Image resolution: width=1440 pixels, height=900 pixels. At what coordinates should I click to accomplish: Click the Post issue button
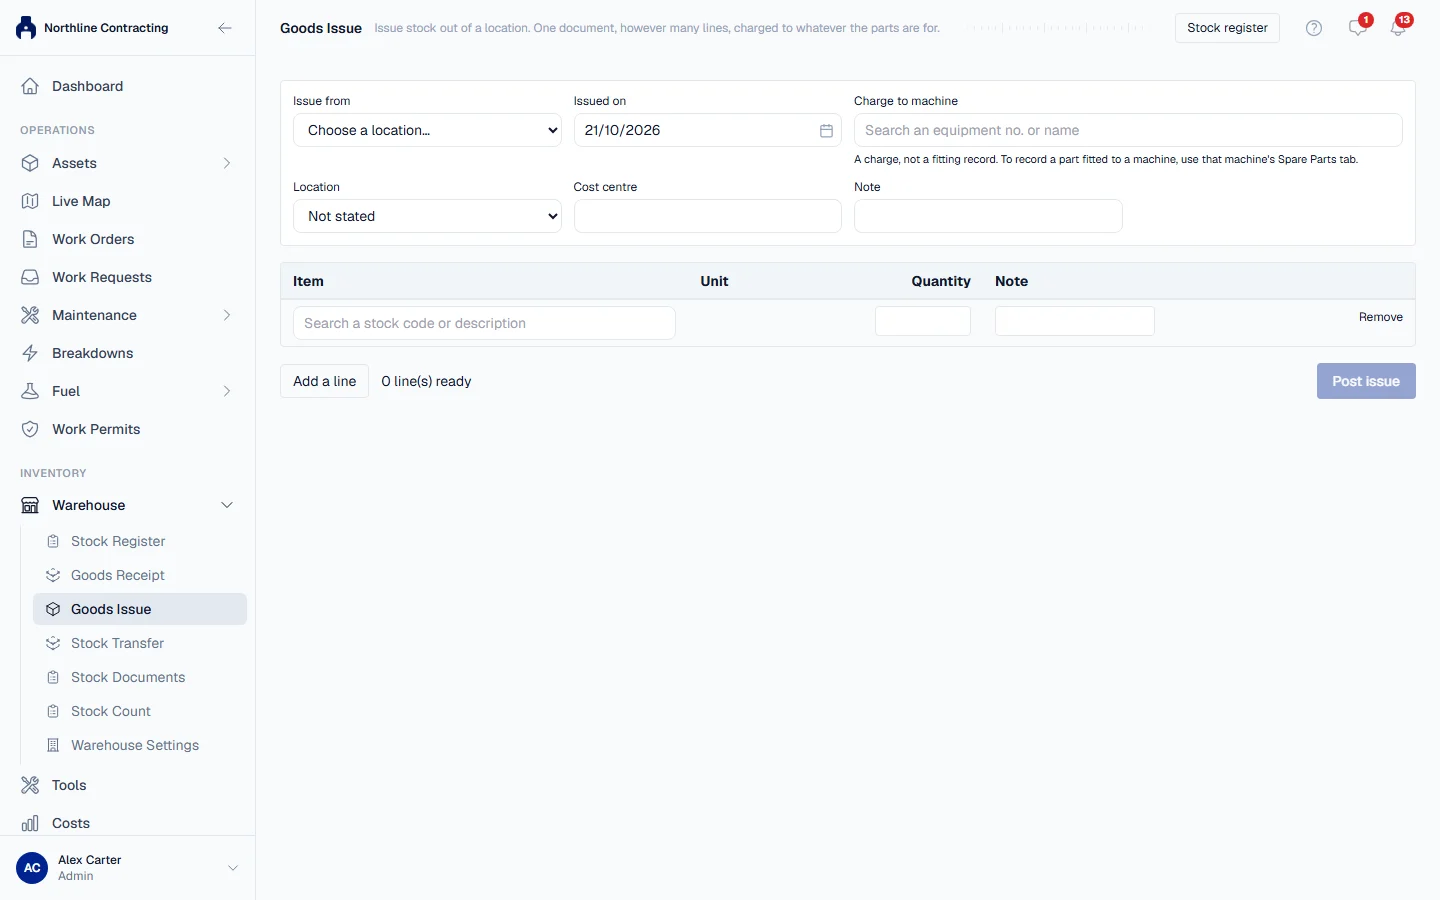(x=1366, y=381)
